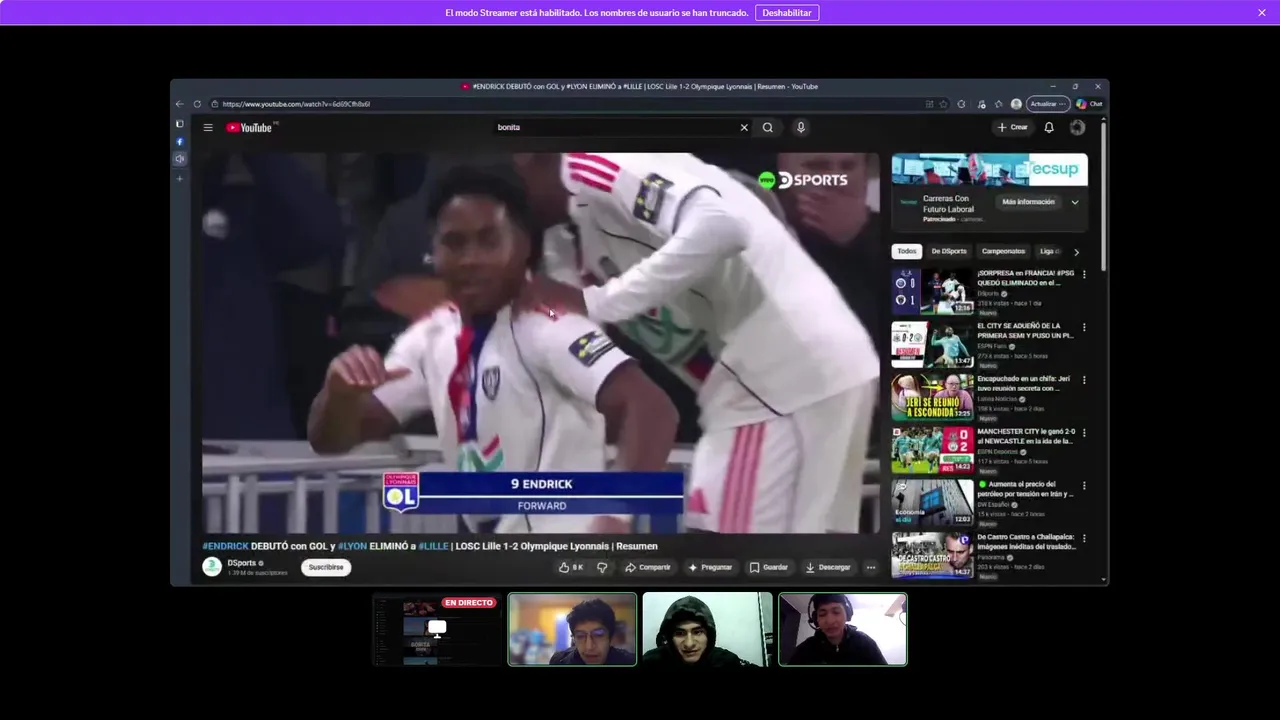Reload the YouTube page
Image resolution: width=1280 pixels, height=720 pixels.
(197, 104)
